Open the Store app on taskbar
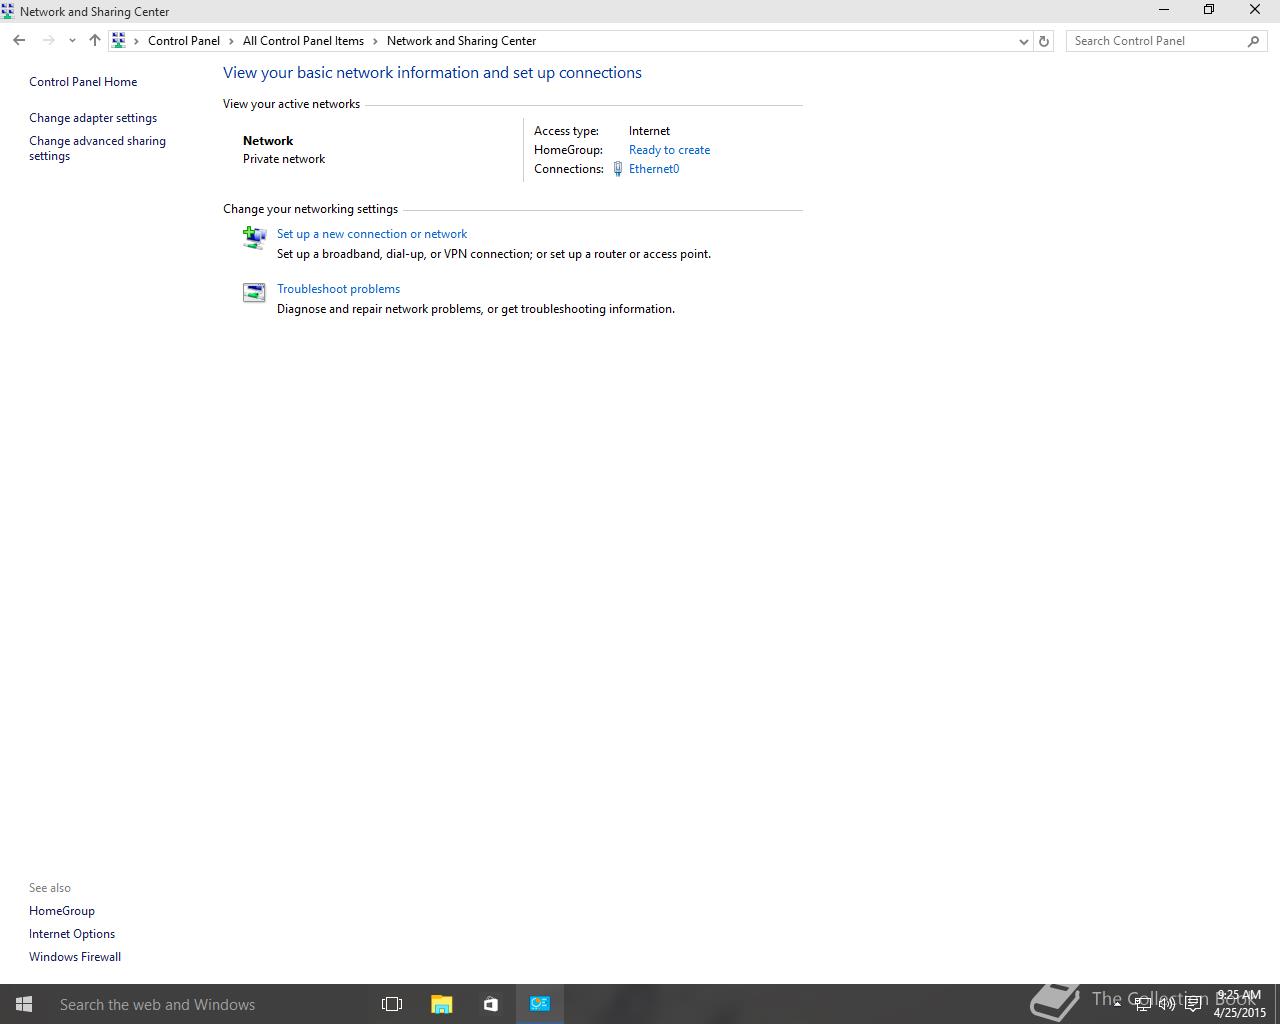Screen dimensions: 1280x1024 coord(490,1004)
